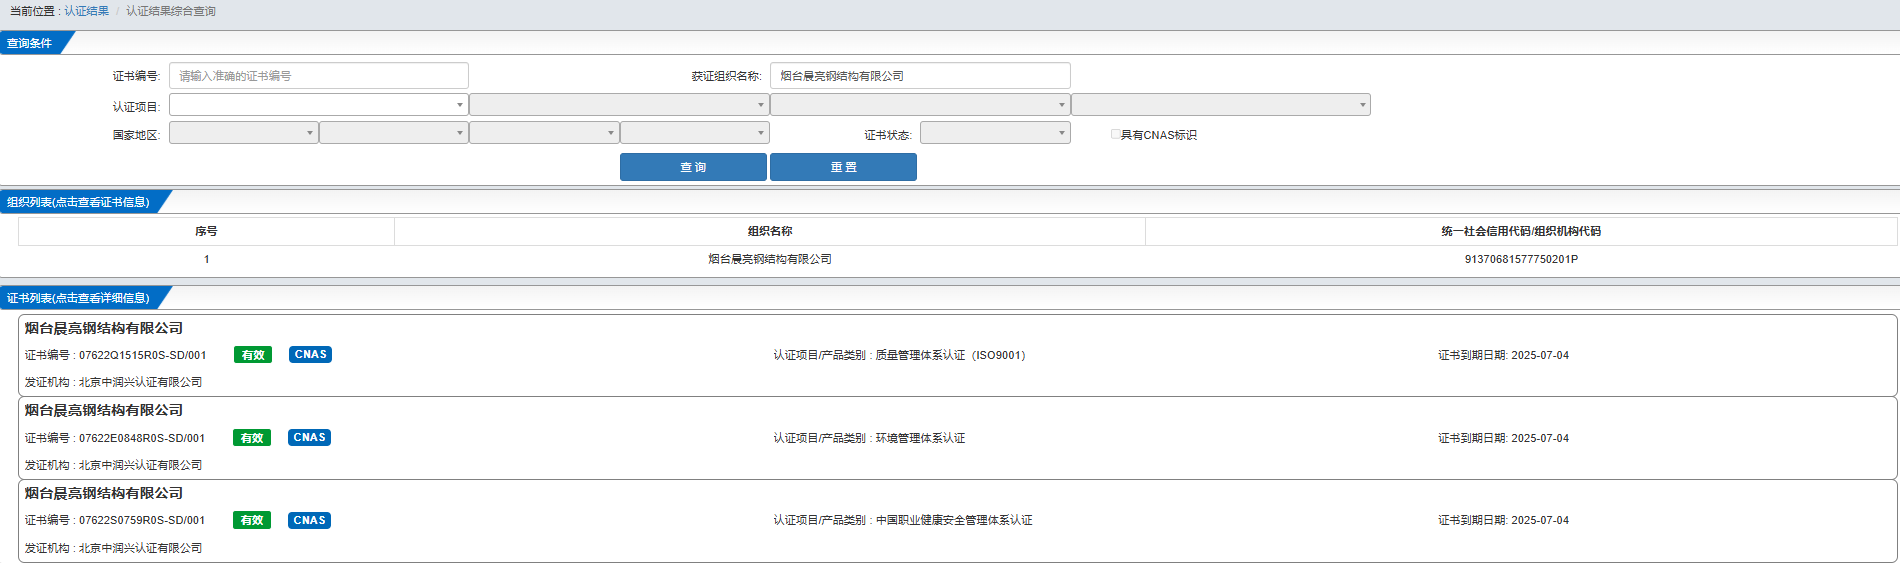This screenshot has width=1900, height=563.
Task: Click the 重置 button
Action: 843,167
